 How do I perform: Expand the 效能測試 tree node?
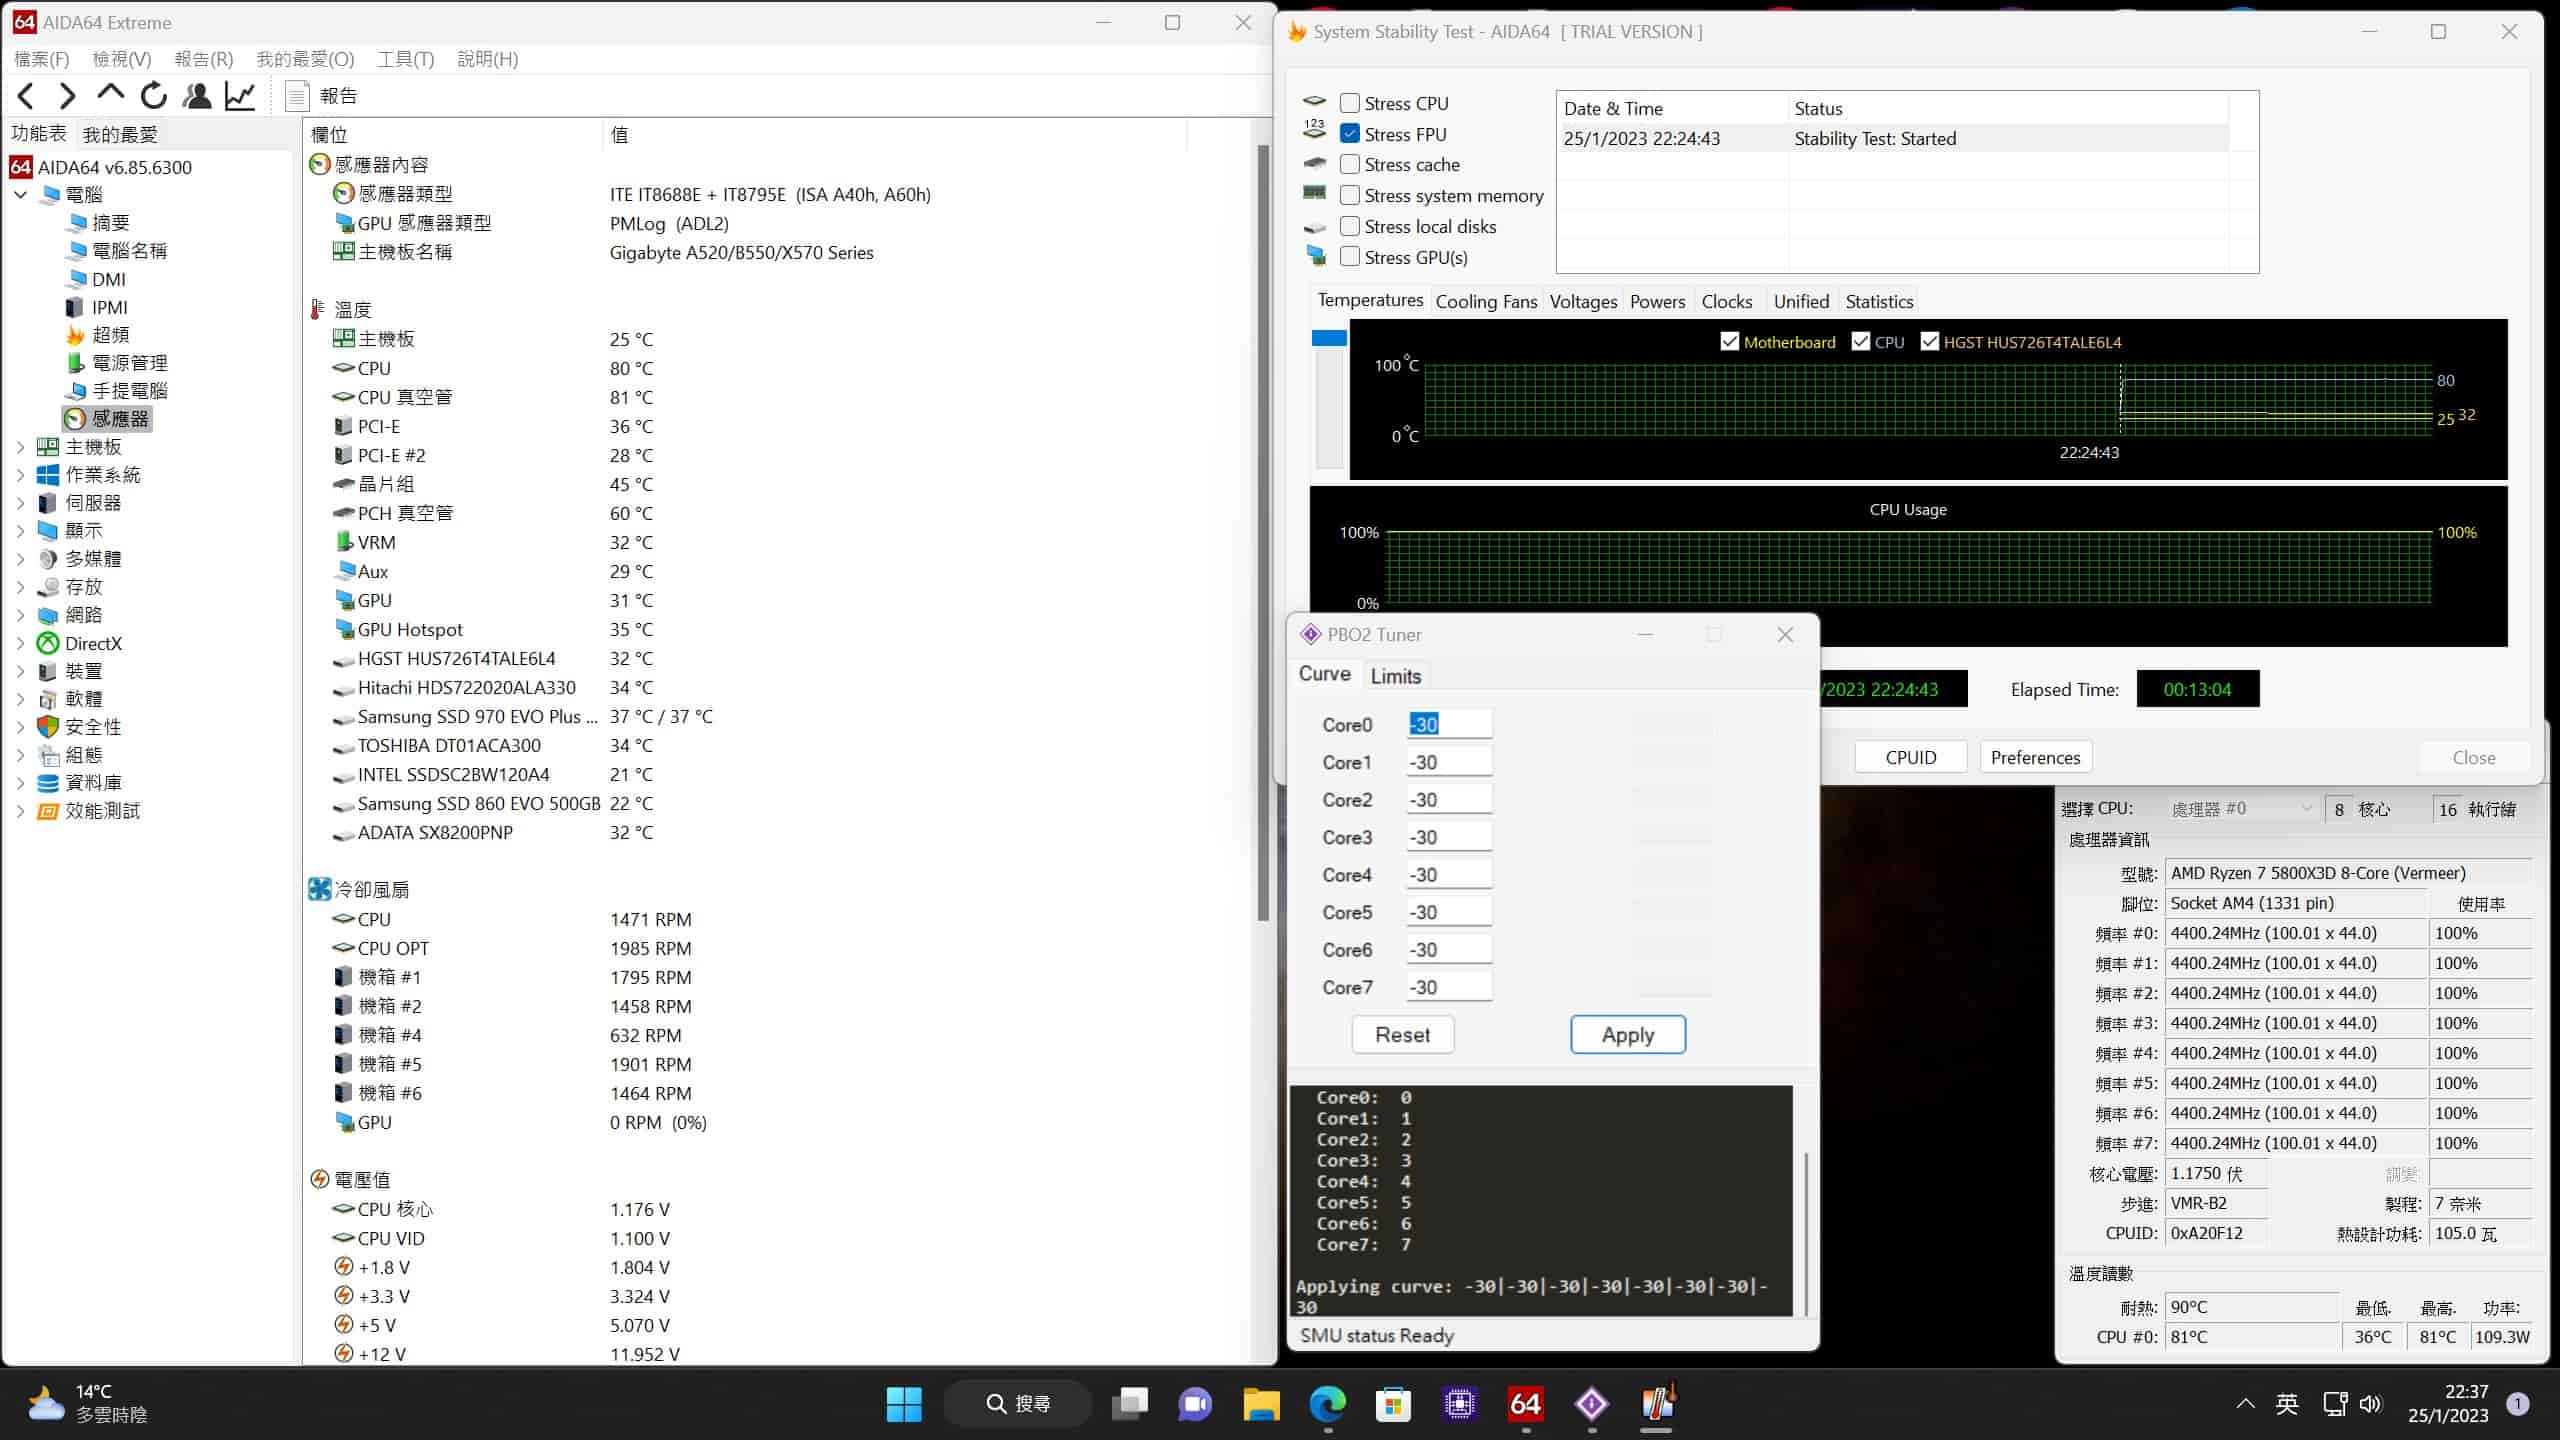(x=21, y=811)
